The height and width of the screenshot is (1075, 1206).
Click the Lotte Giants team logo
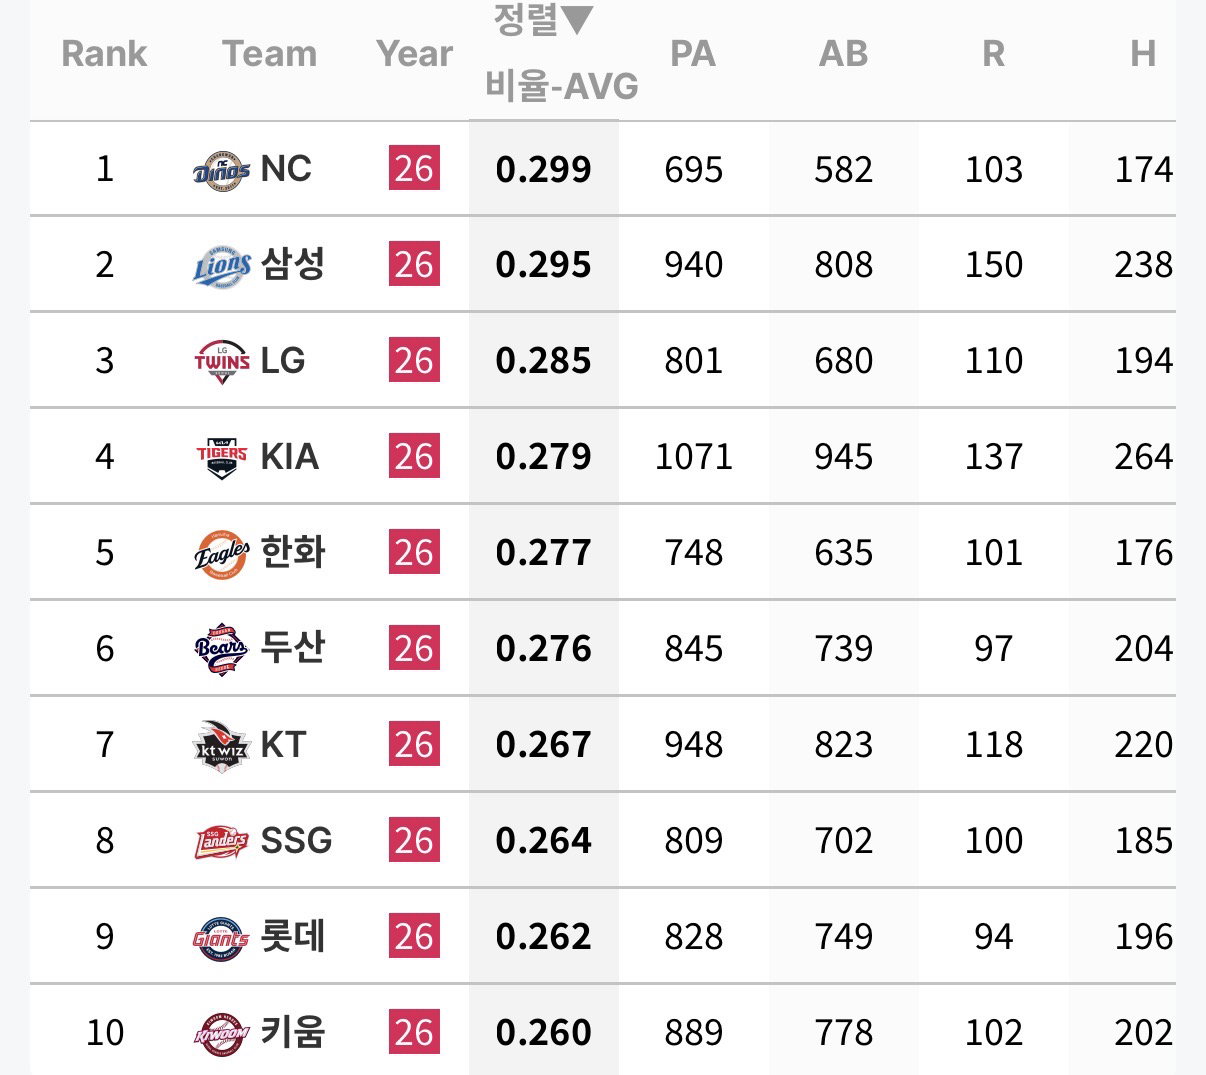click(221, 938)
